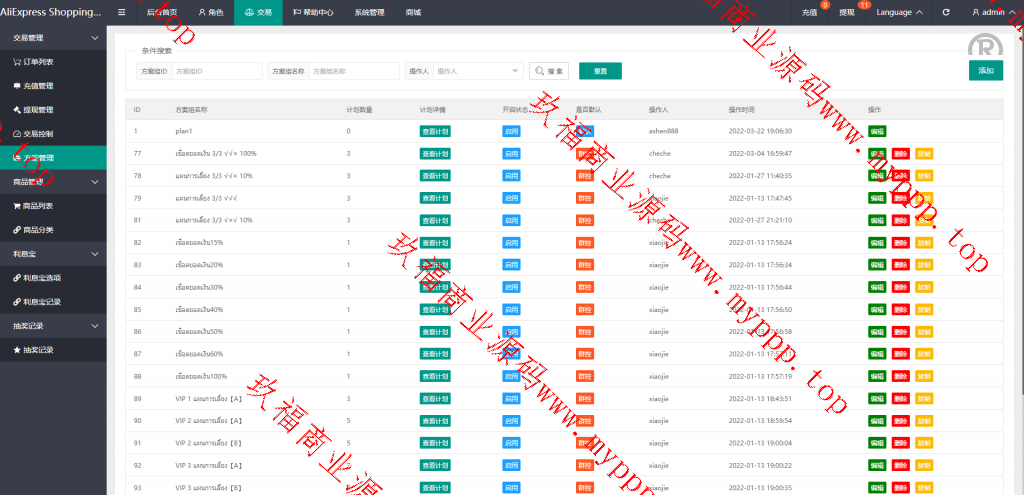Switch to the 角色 top tab

(x=210, y=12)
